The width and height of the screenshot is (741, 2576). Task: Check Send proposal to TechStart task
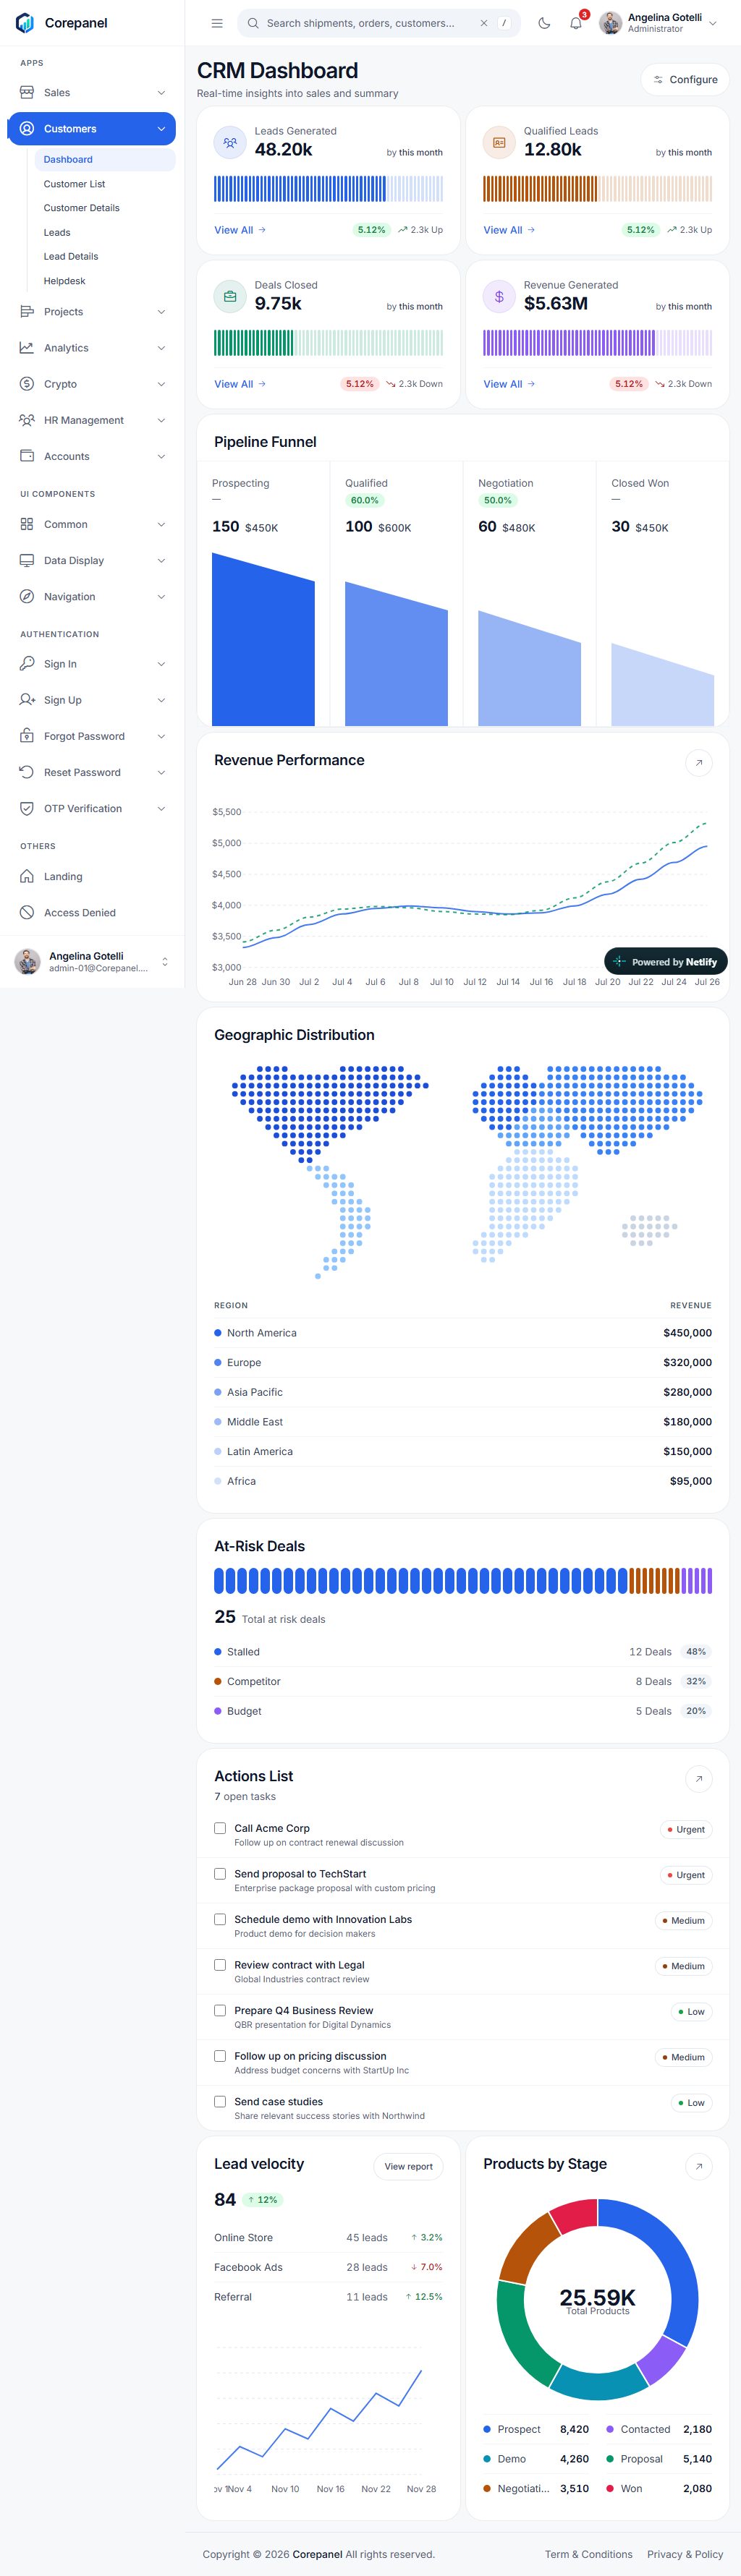220,1874
